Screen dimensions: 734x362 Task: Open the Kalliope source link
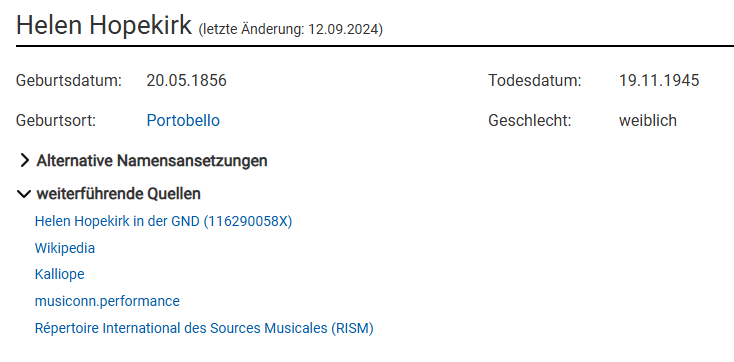[x=59, y=274]
